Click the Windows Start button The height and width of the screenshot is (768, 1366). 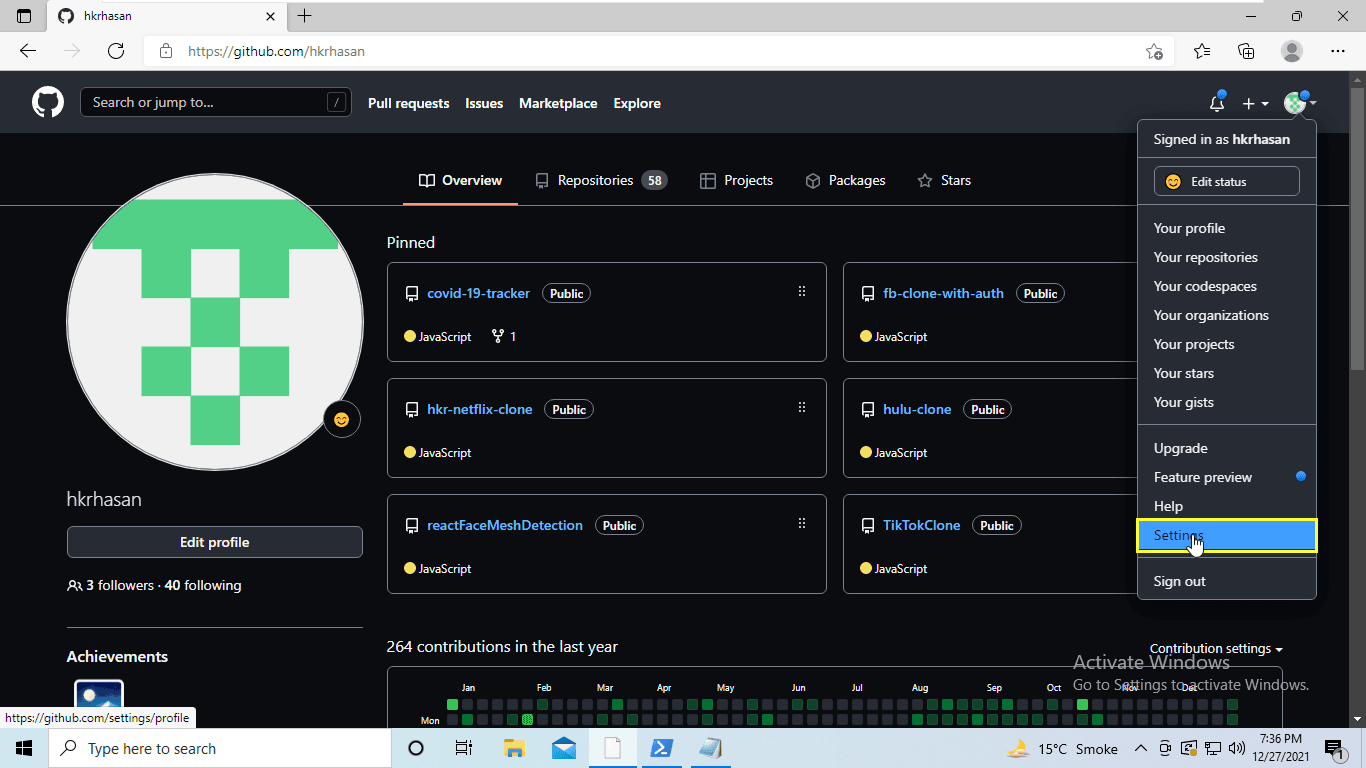point(24,748)
